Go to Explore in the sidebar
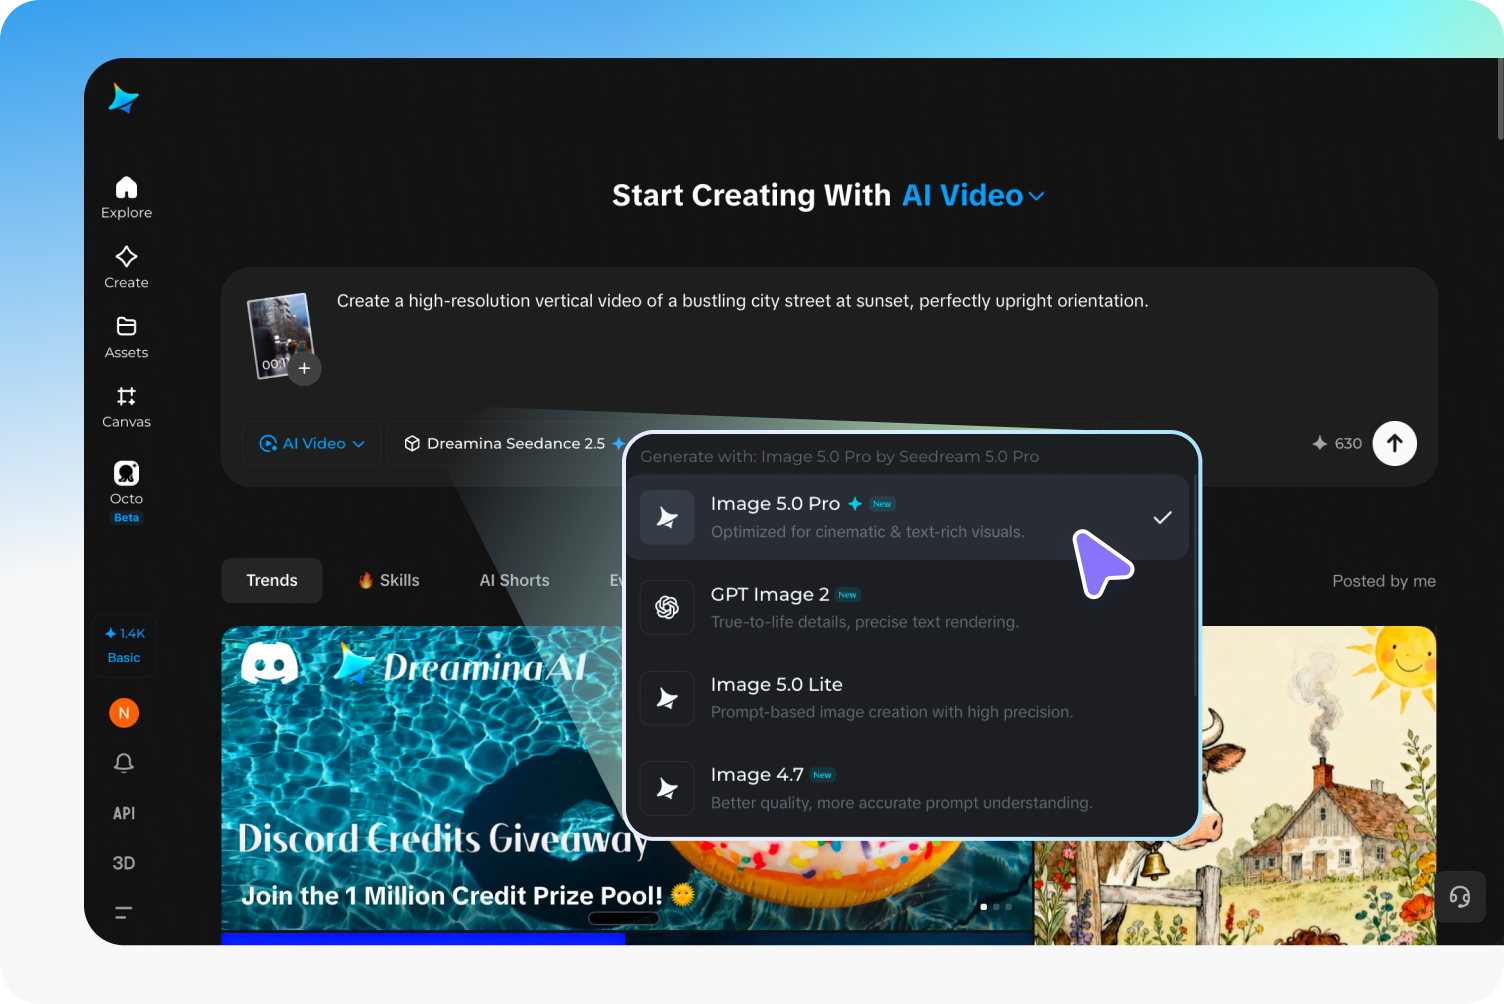1504x1004 pixels. tap(126, 198)
